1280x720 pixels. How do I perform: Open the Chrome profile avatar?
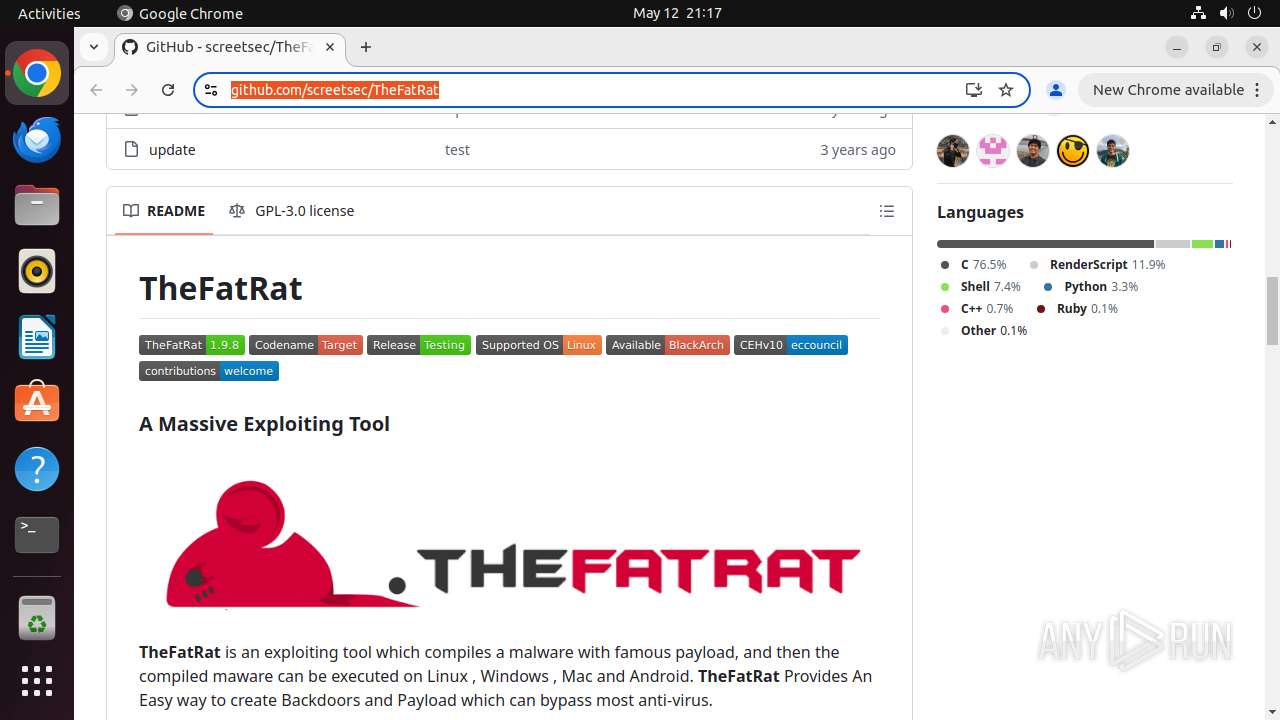point(1055,90)
